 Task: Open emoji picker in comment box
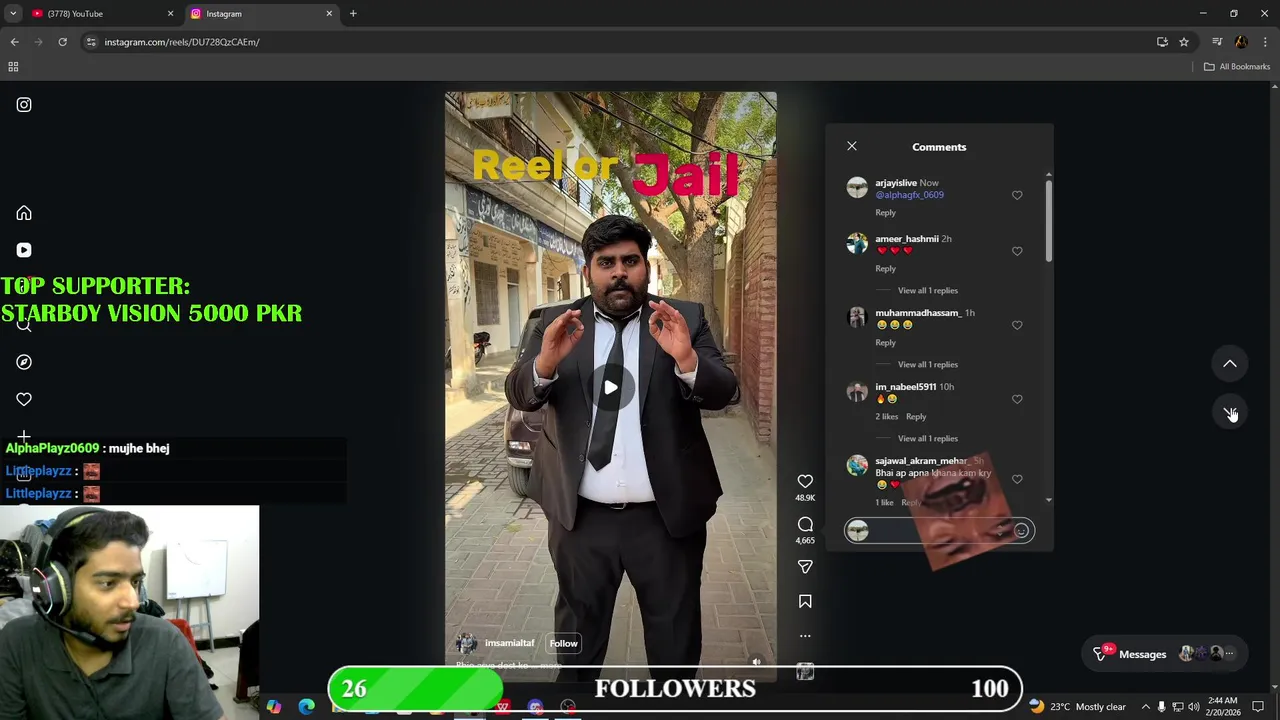point(1021,531)
